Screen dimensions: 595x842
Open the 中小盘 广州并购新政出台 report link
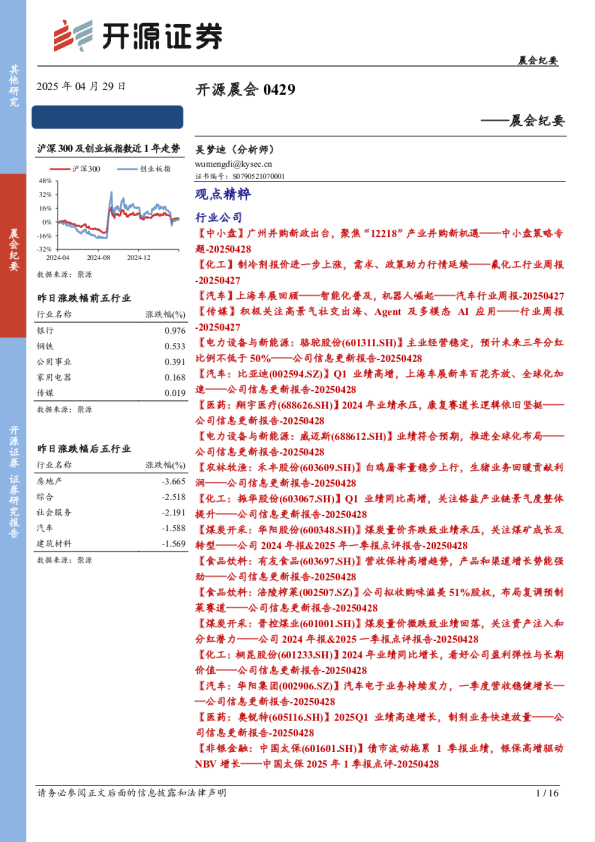(x=379, y=241)
